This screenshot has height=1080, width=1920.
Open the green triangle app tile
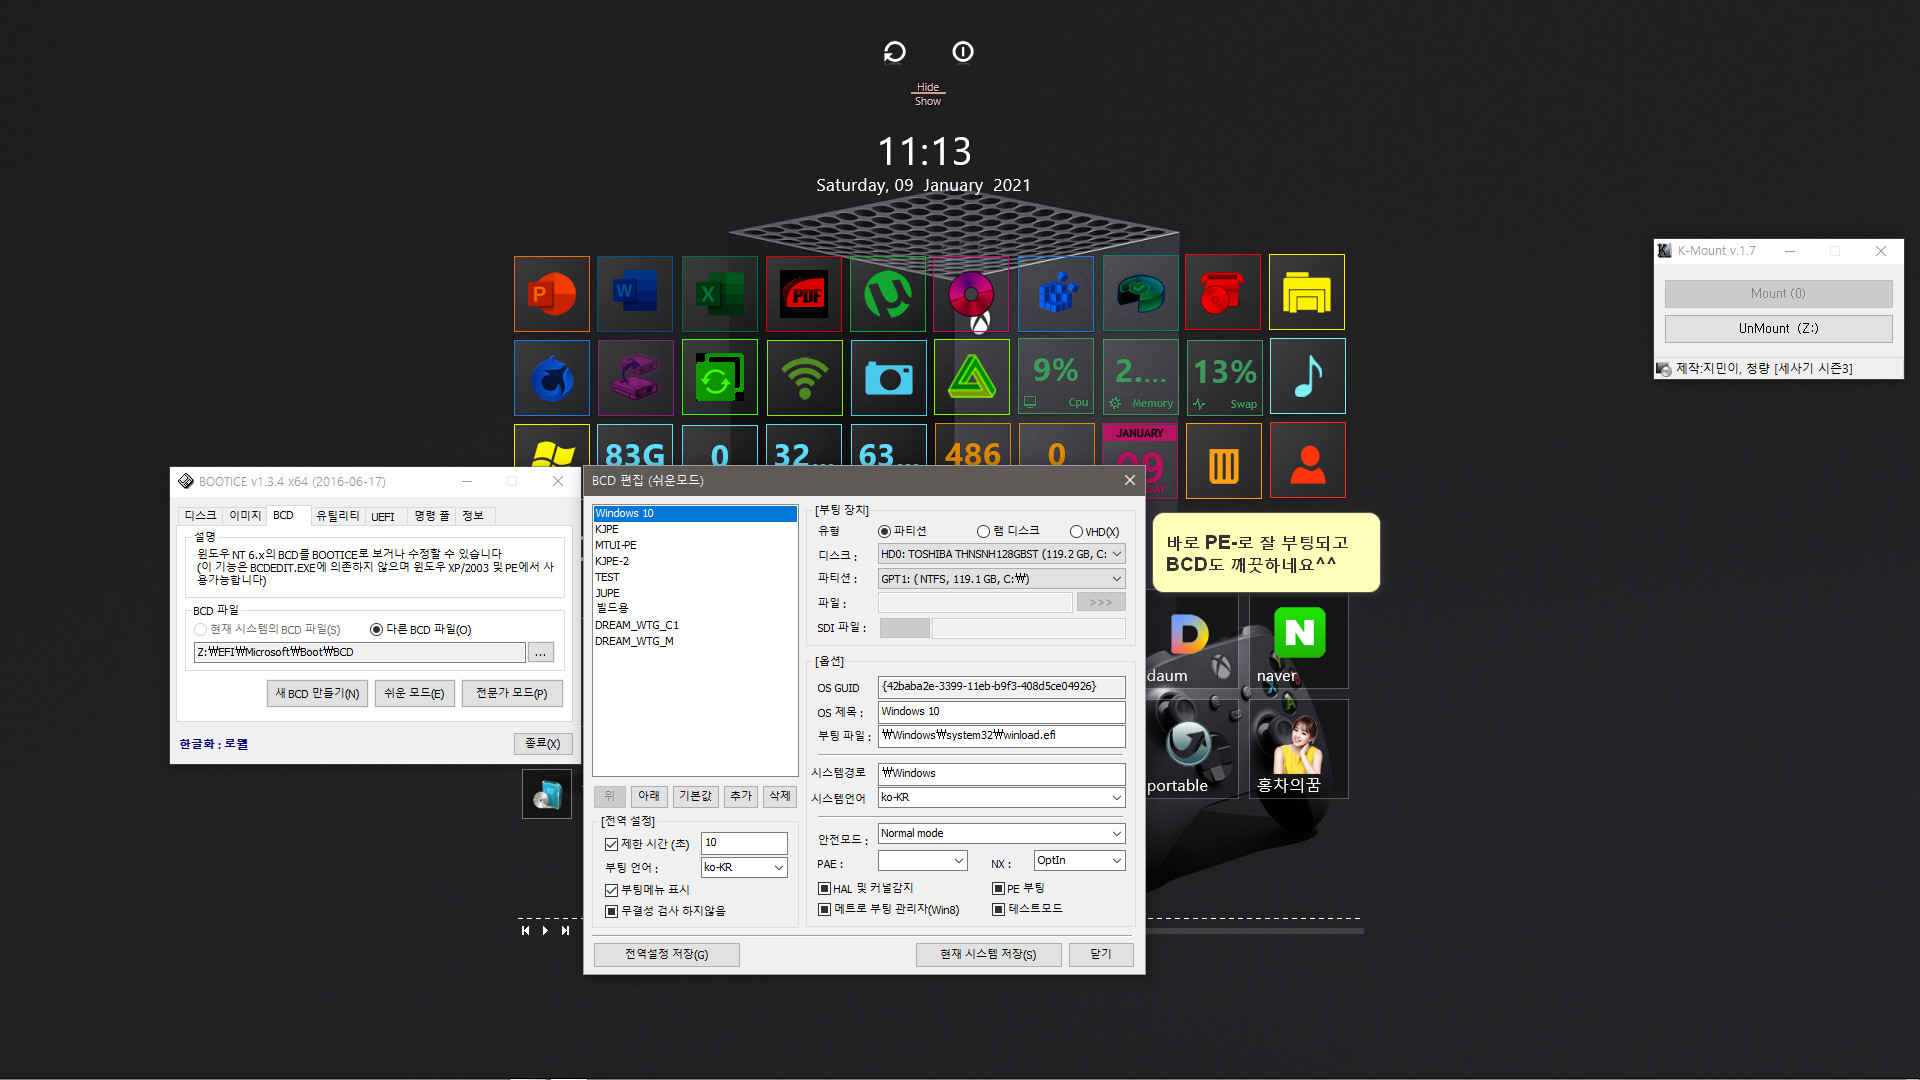[x=971, y=377]
